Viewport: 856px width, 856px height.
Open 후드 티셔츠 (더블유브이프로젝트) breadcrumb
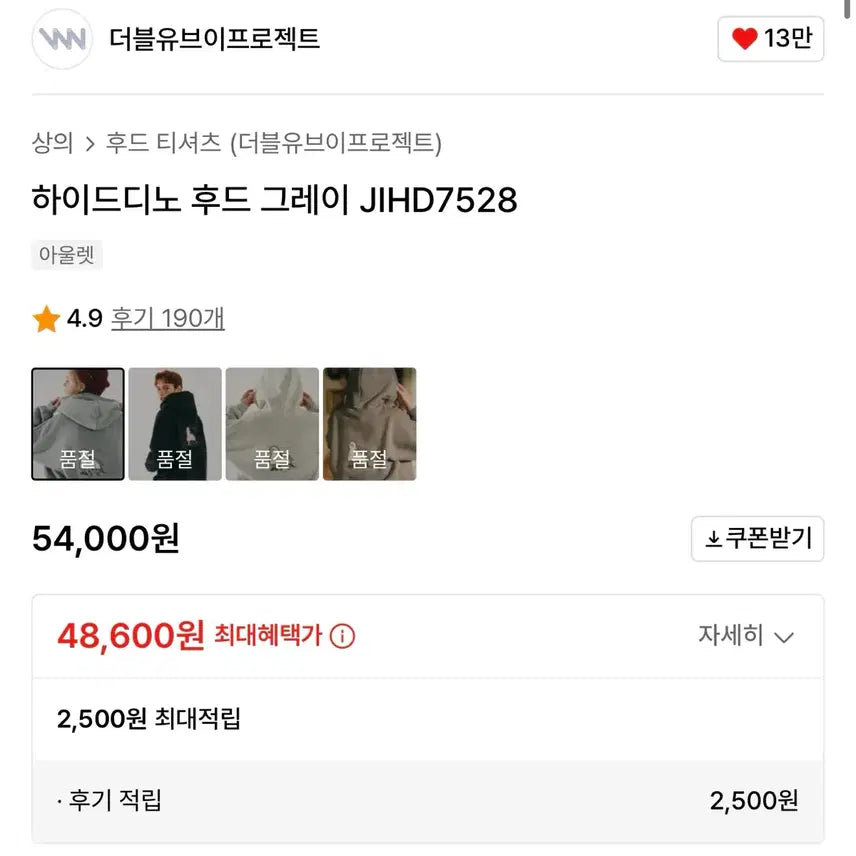click(274, 143)
